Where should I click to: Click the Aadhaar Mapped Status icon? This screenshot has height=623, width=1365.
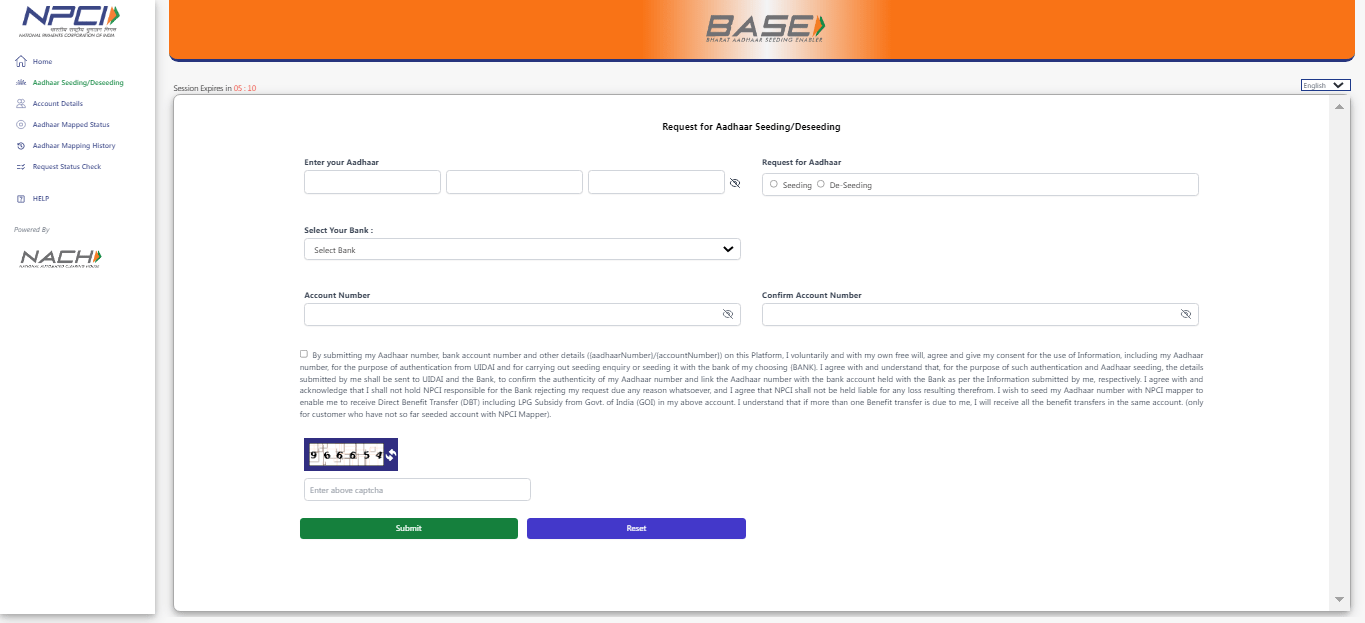pos(21,125)
